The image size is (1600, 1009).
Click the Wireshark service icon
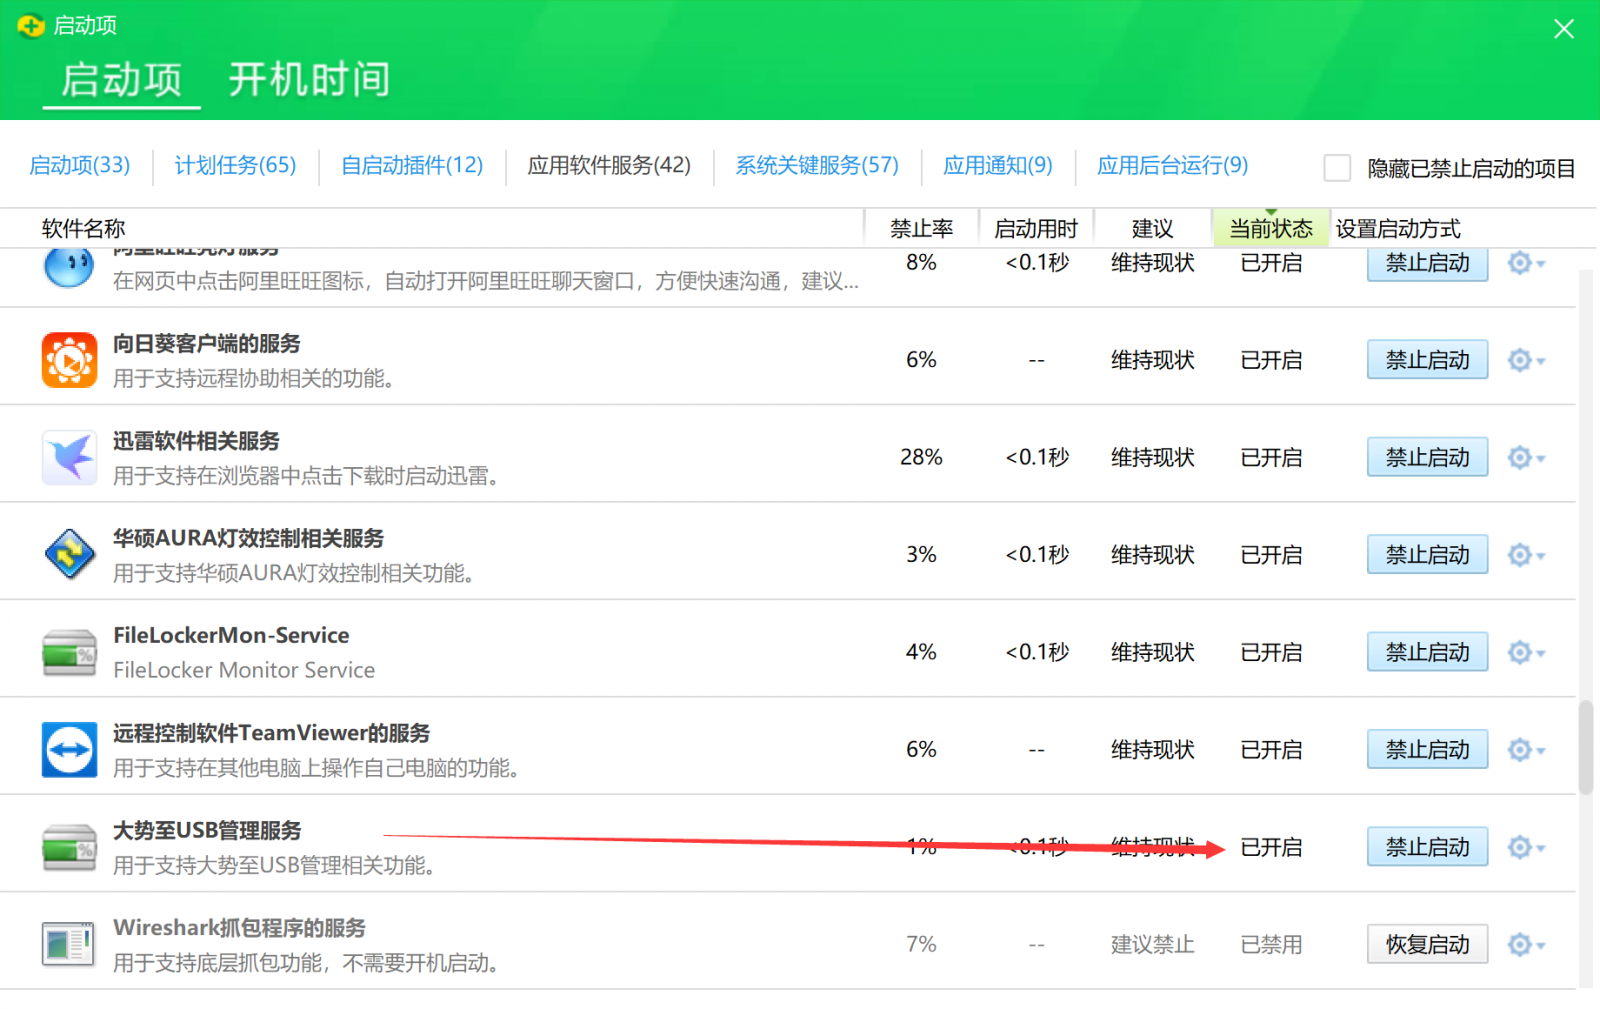click(69, 944)
